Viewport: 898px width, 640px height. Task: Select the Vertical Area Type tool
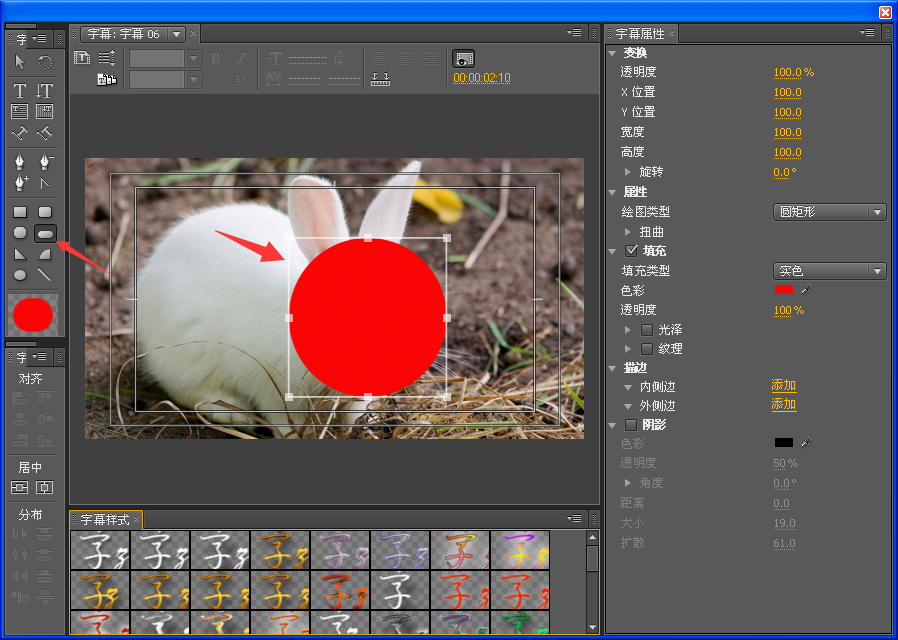pyautogui.click(x=45, y=111)
